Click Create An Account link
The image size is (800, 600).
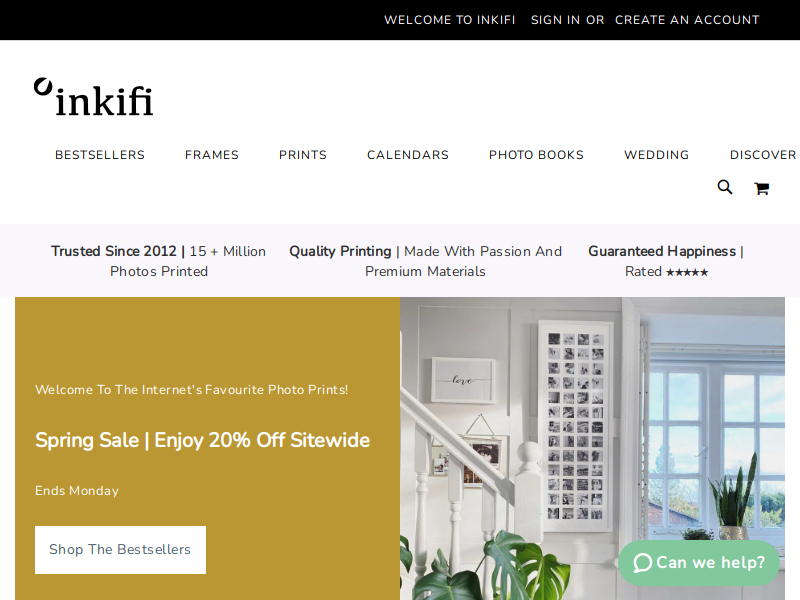(687, 20)
